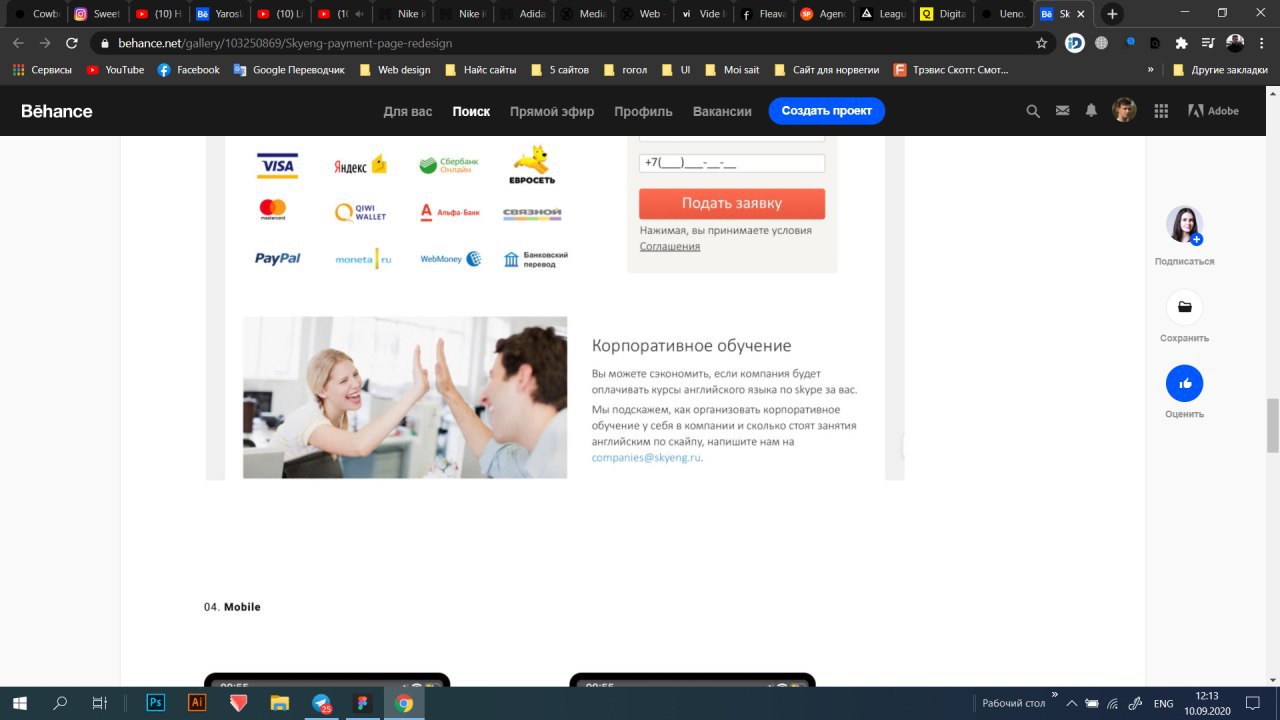Open a new Chrome tab
Image resolution: width=1280 pixels, height=720 pixels.
coord(1112,14)
